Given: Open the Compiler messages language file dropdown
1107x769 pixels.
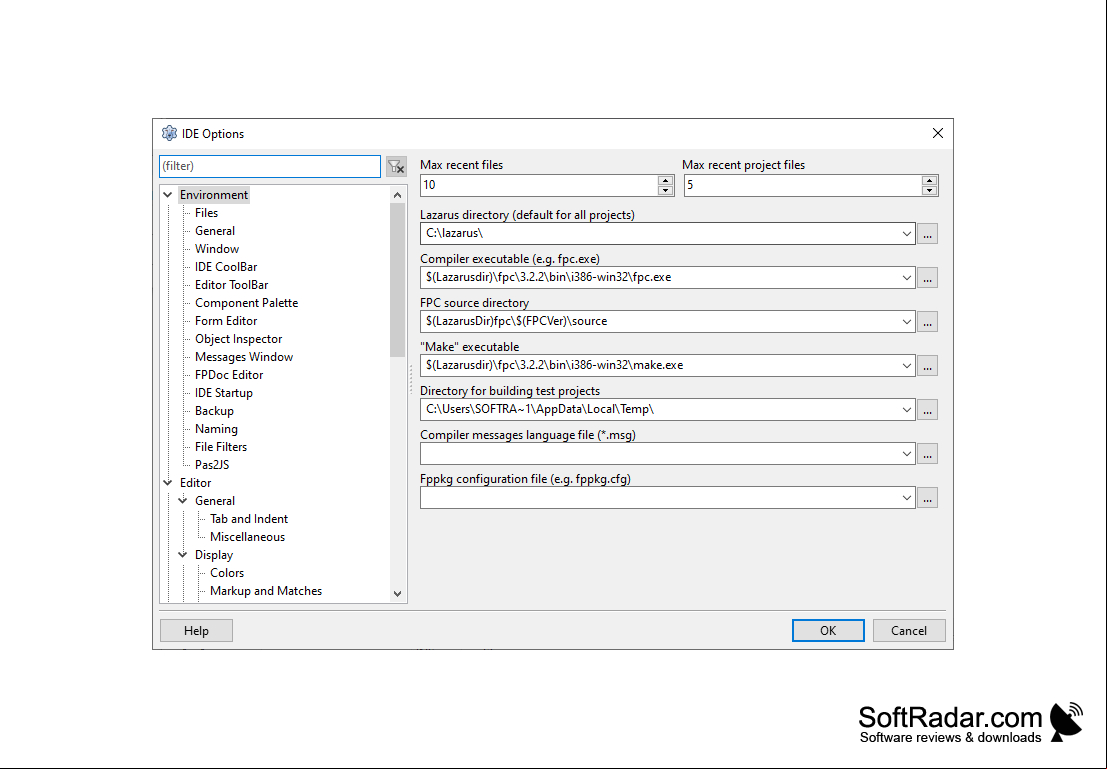Looking at the screenshot, I should click(x=906, y=454).
